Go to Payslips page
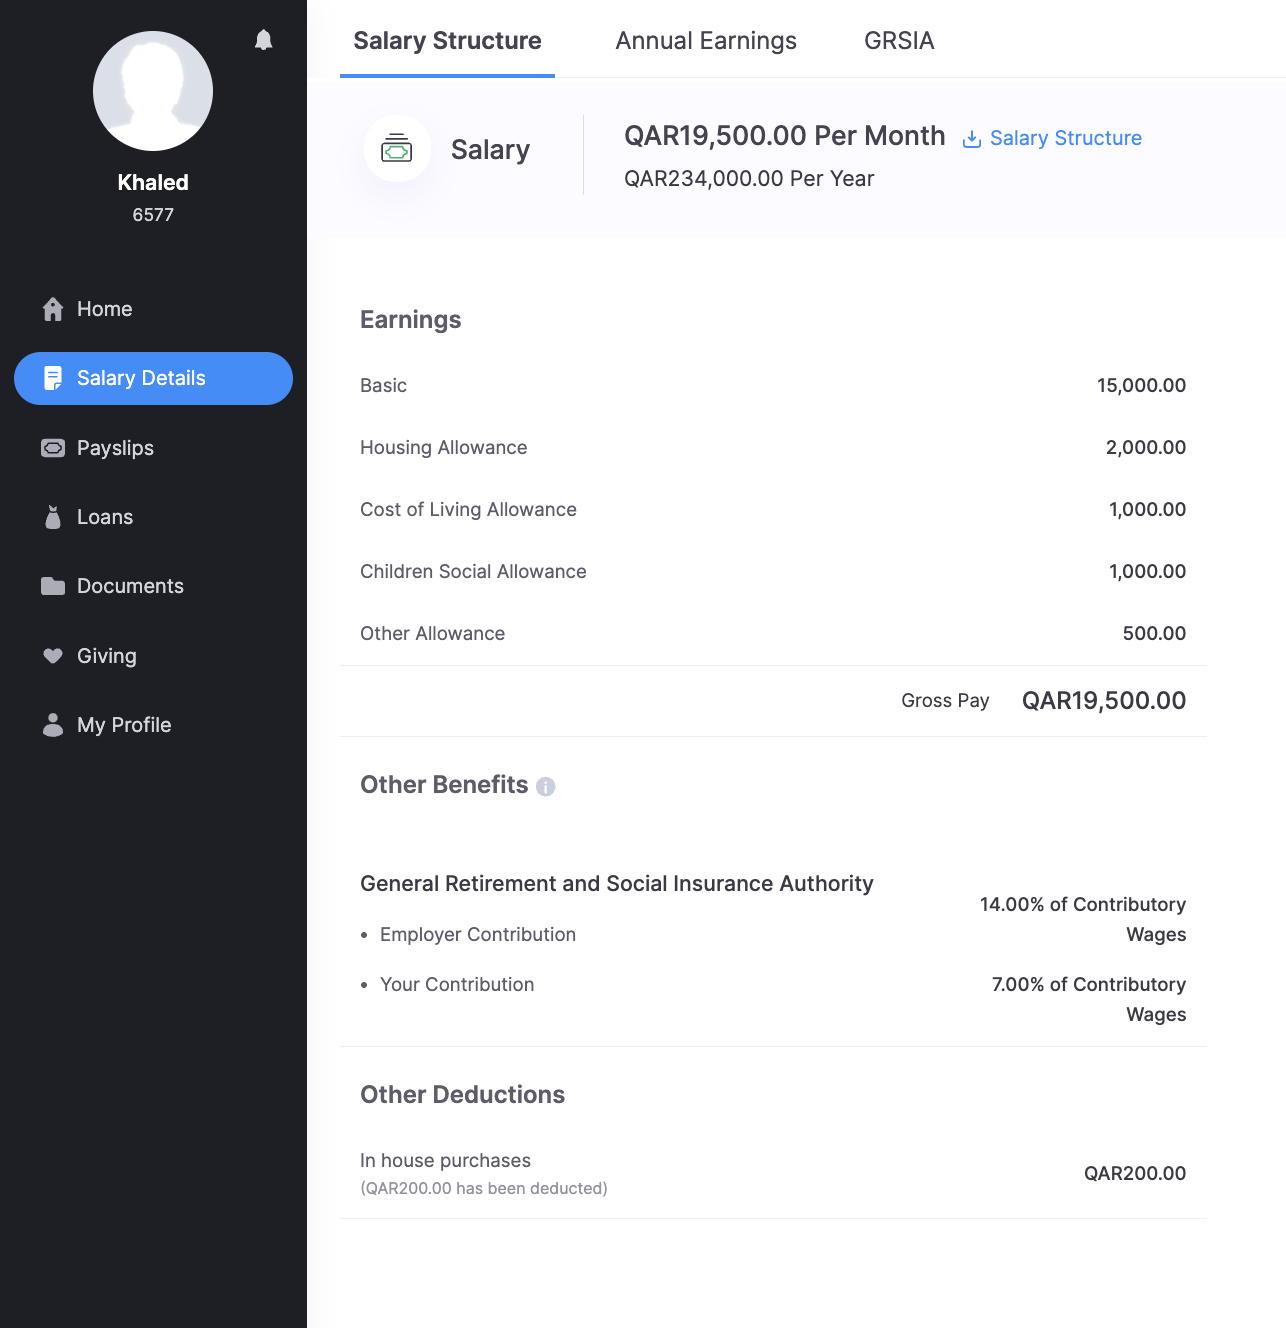Screen dimensions: 1286x1328 115,448
